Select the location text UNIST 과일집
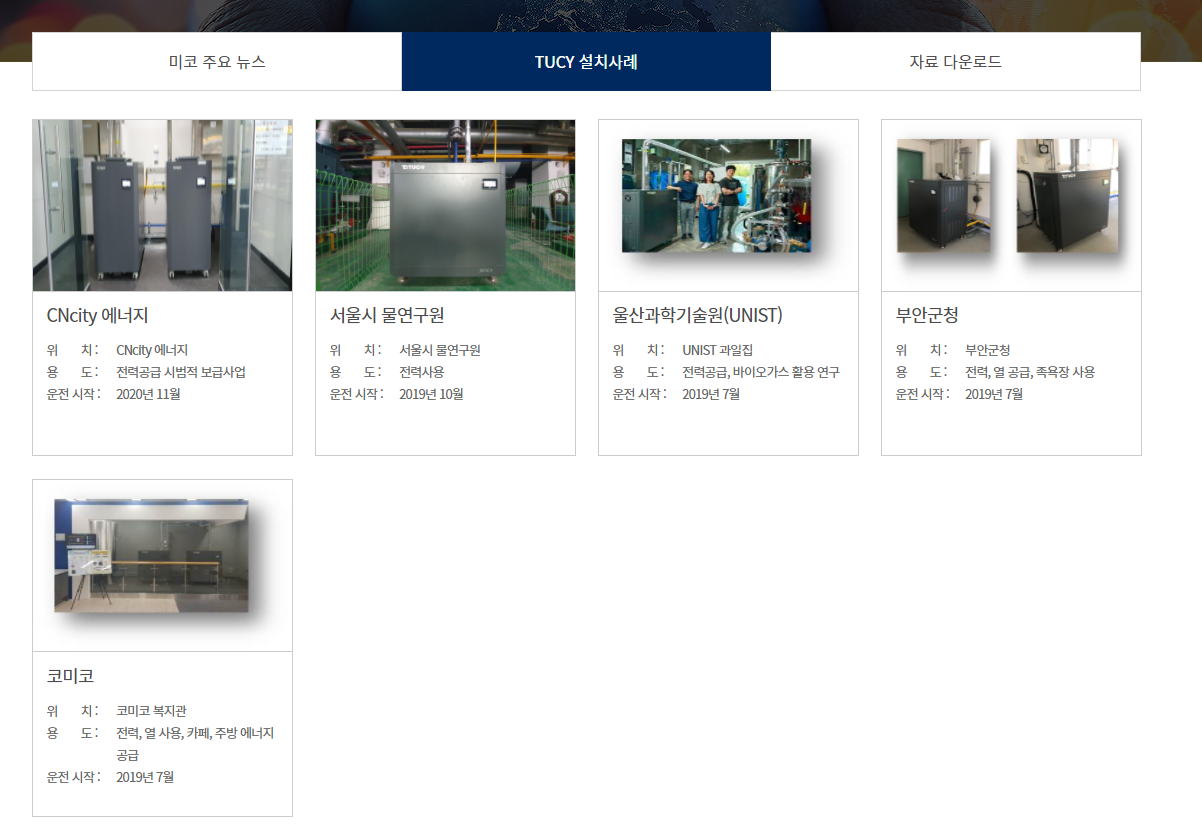This screenshot has width=1202, height=831. 718,350
